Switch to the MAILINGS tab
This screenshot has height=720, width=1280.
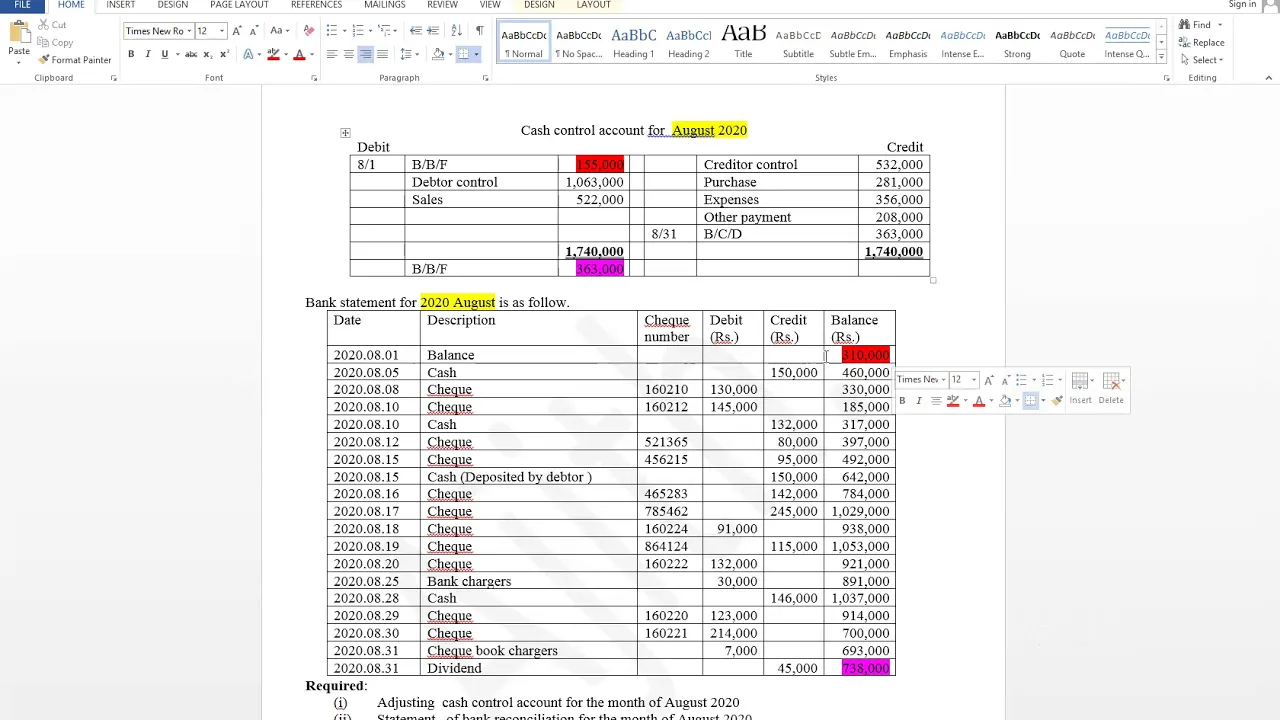(385, 5)
